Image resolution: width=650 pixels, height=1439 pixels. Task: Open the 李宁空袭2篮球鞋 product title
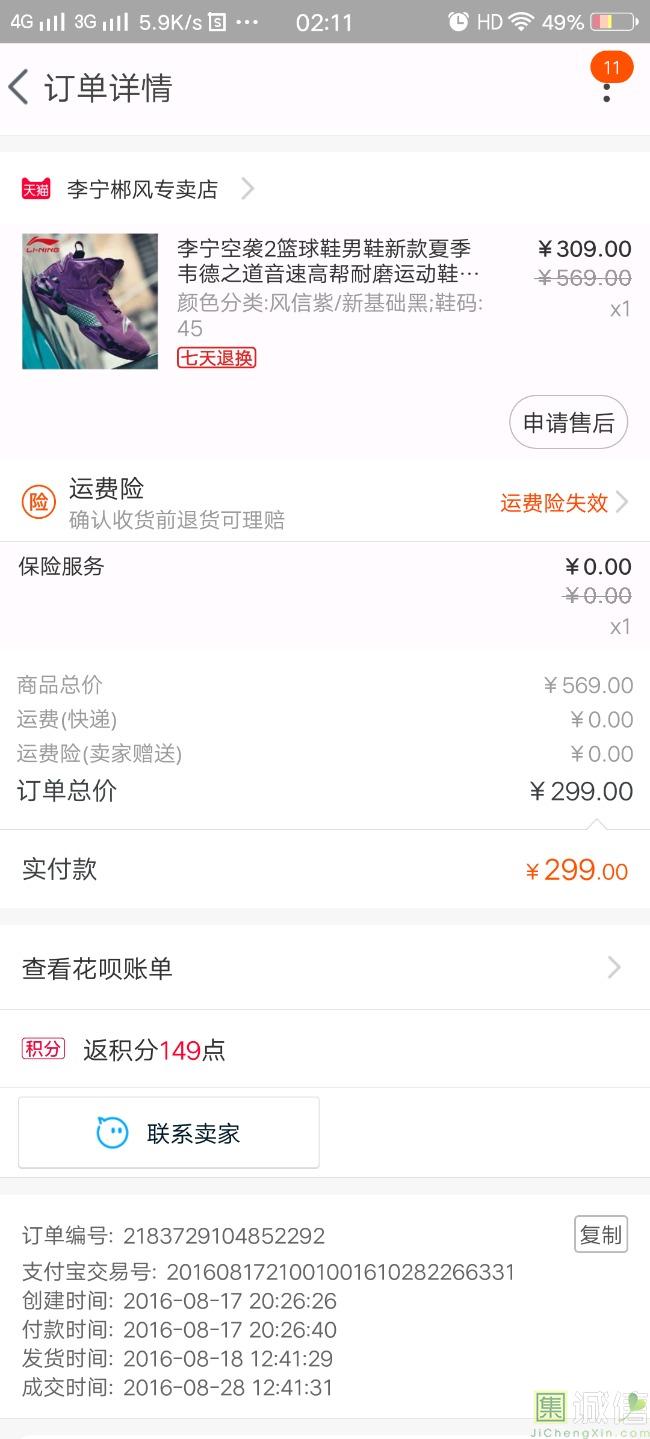(324, 260)
